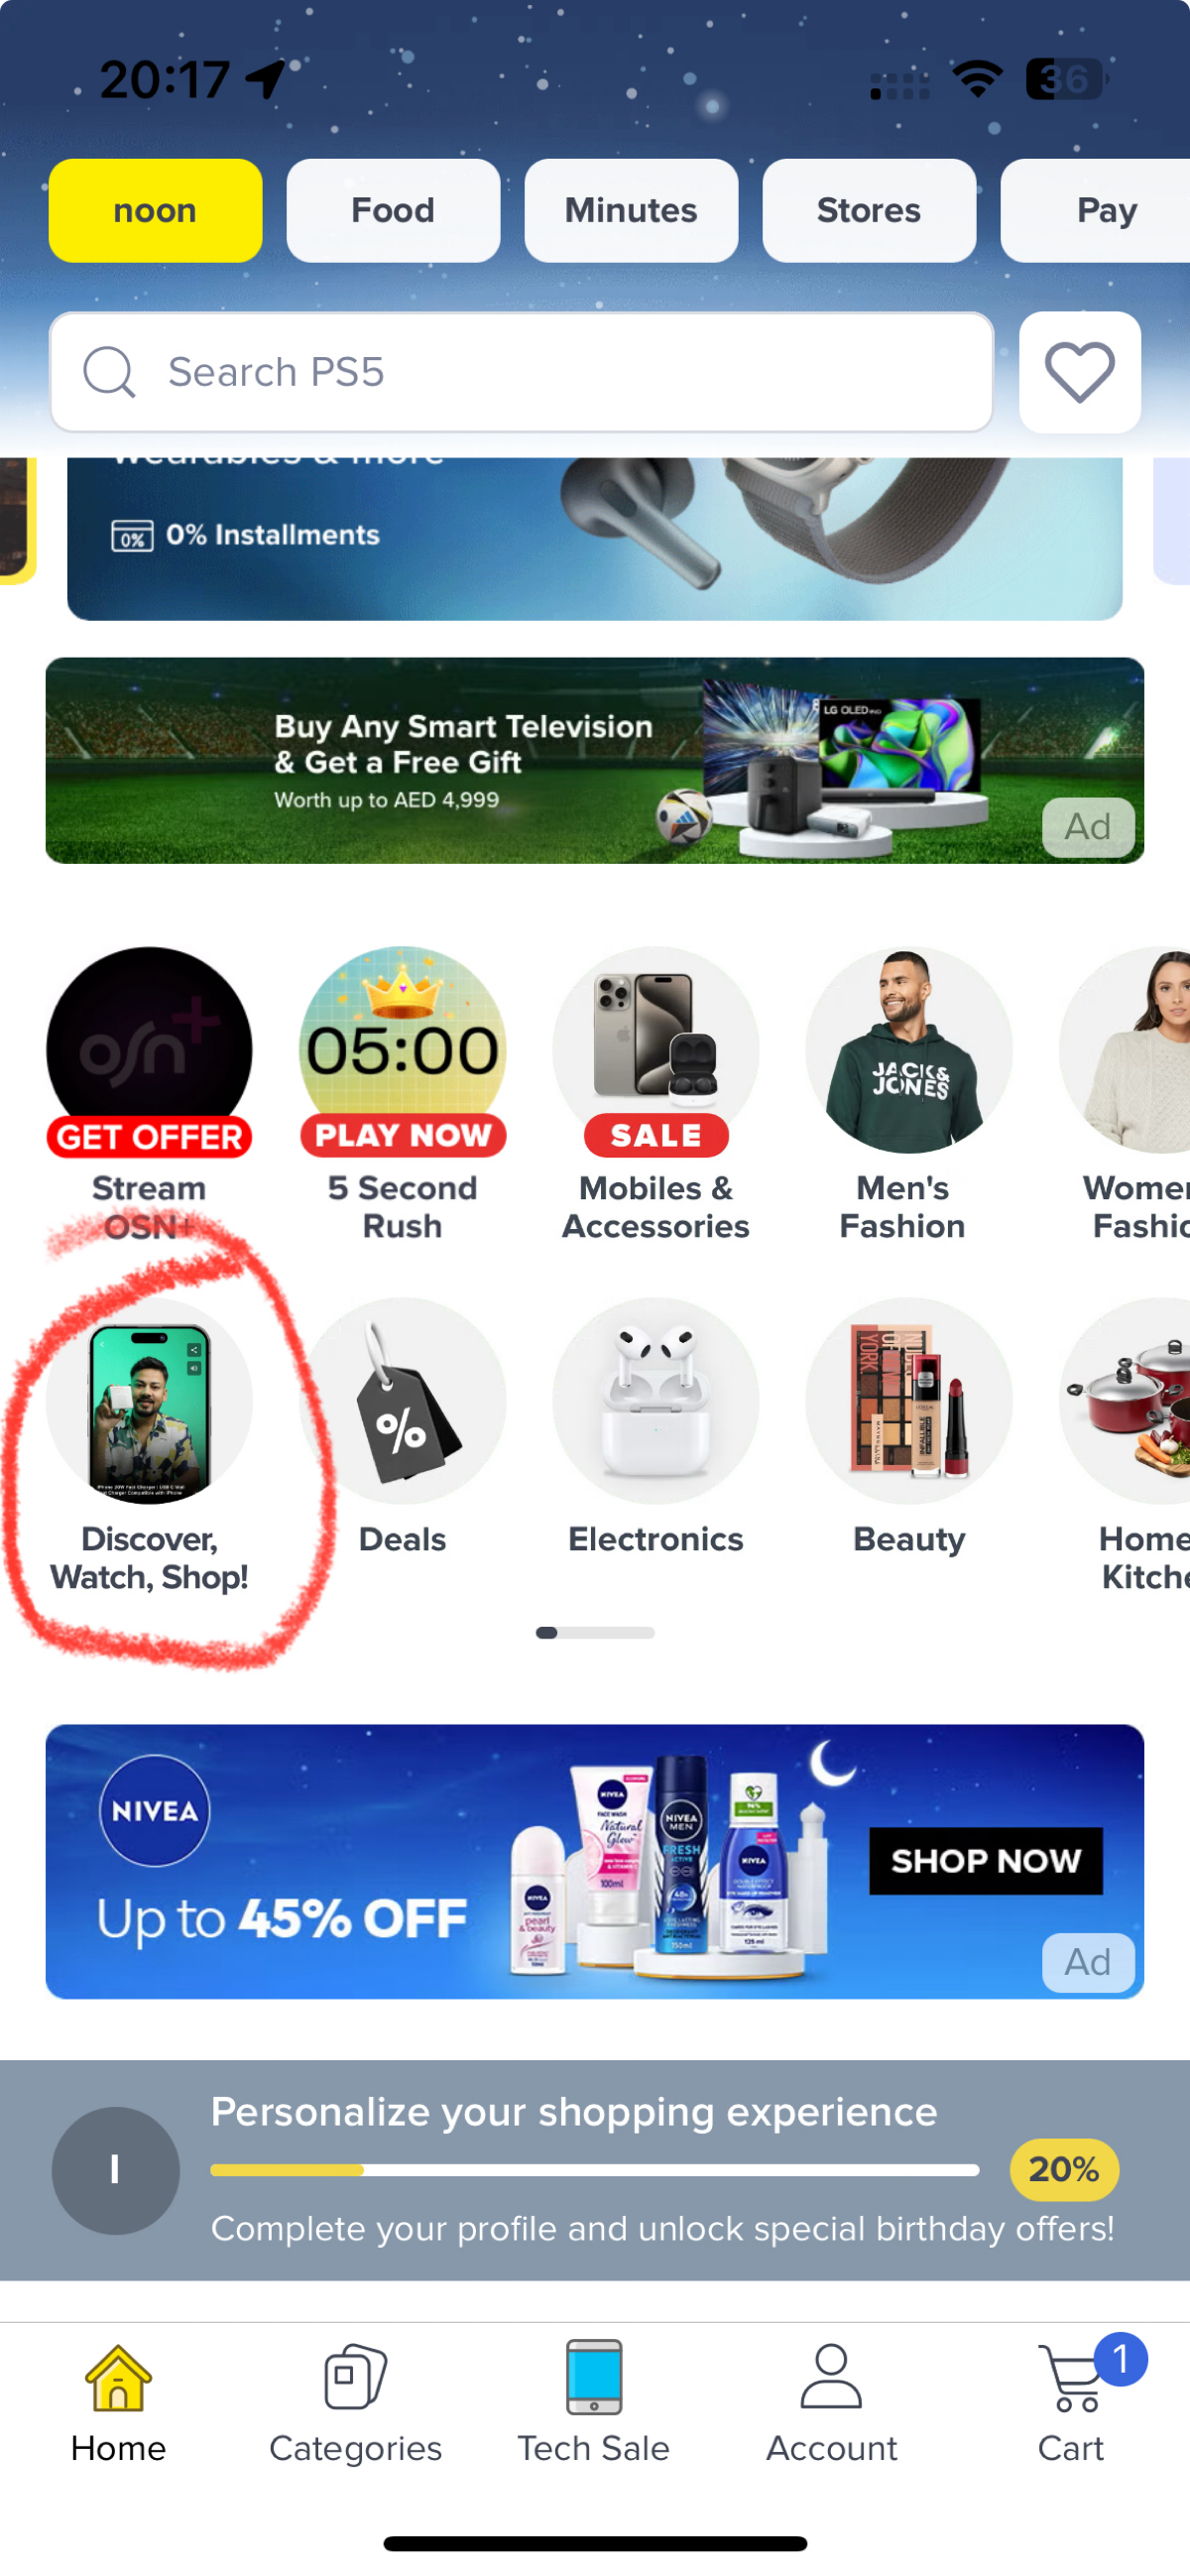This screenshot has height=2576, width=1190.
Task: Switch to the Minutes tab
Action: pos(631,210)
